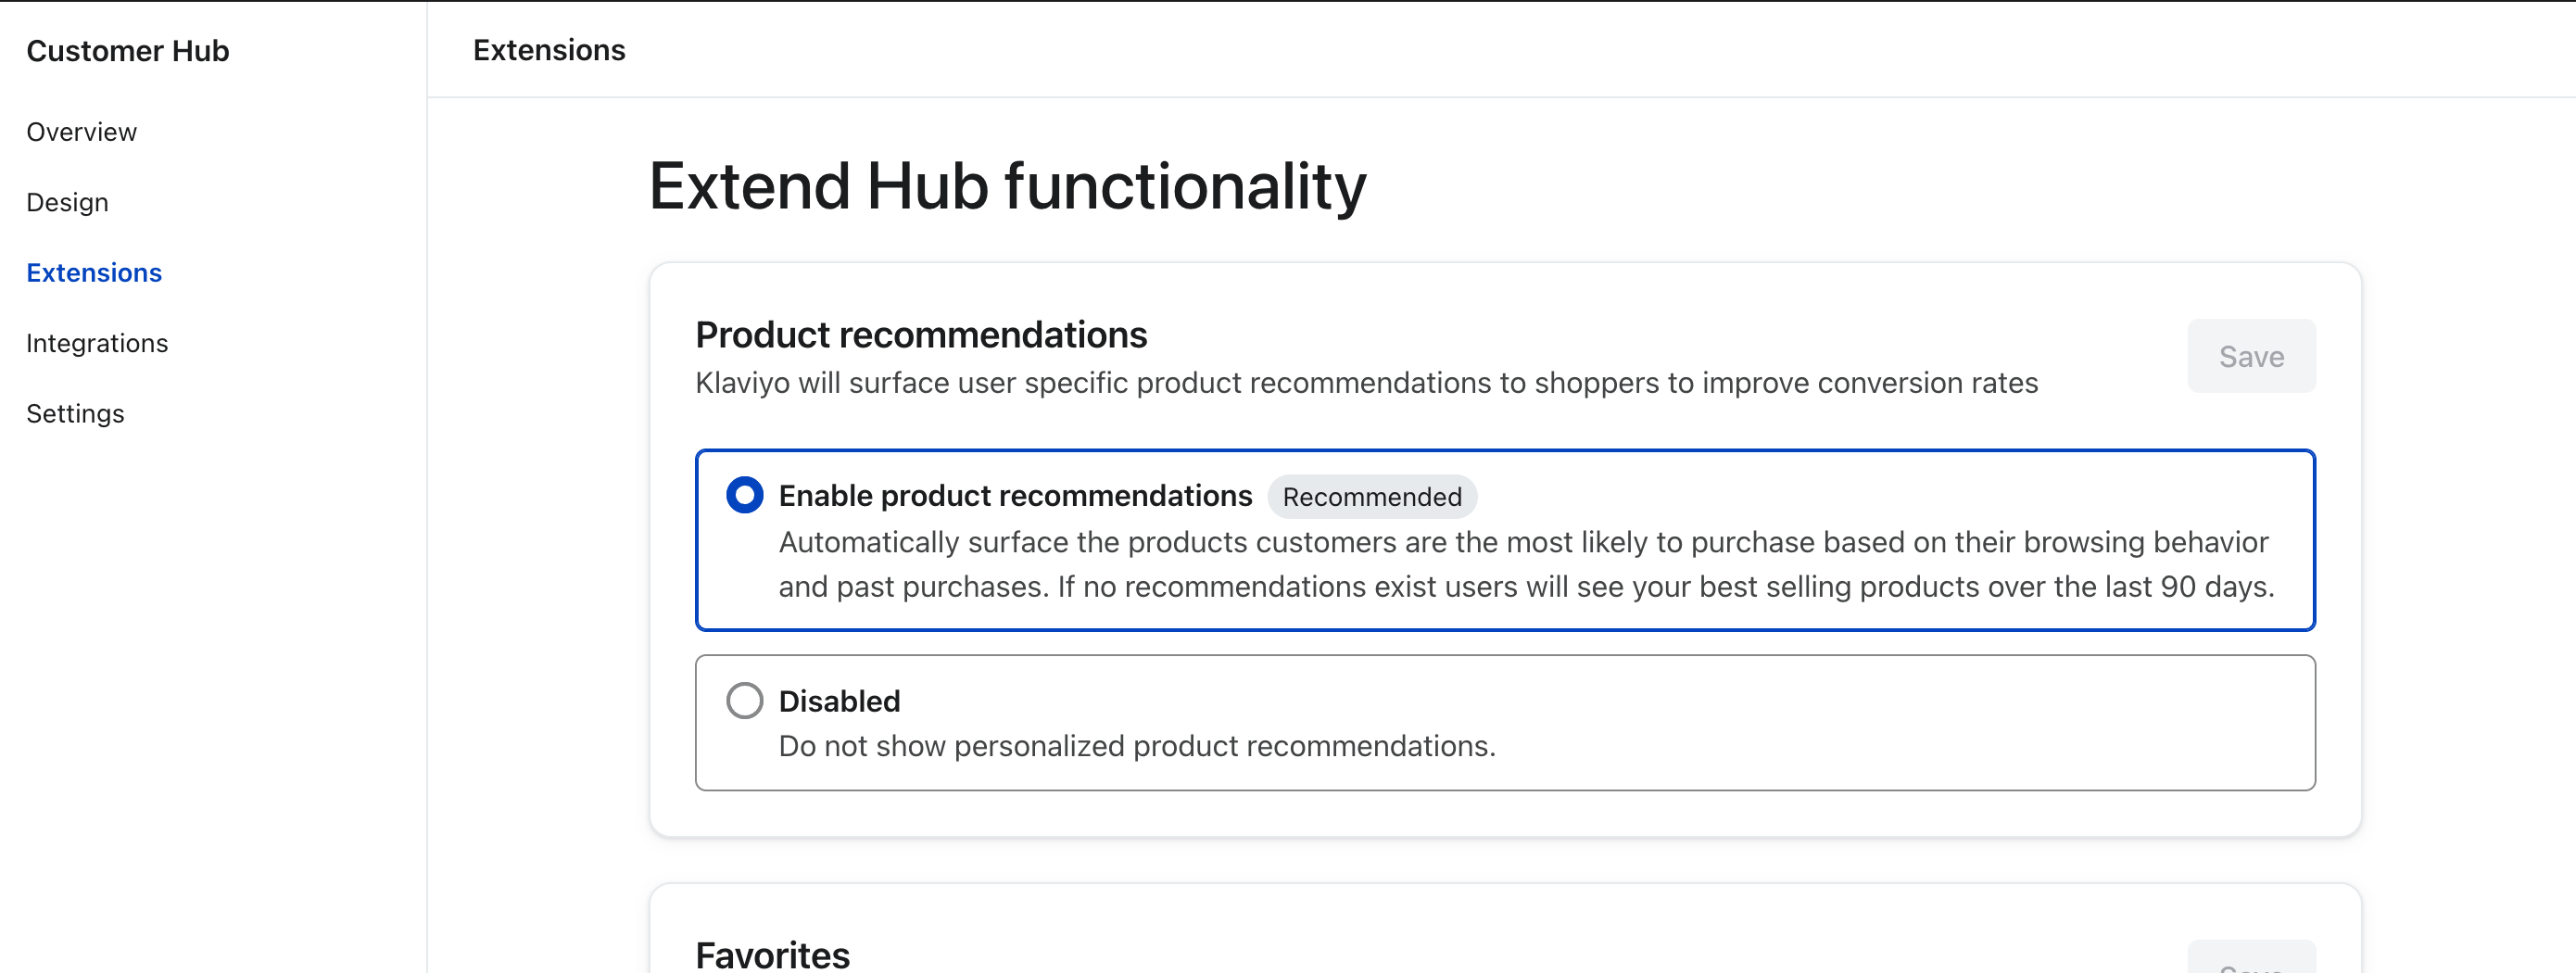The height and width of the screenshot is (973, 2576).
Task: Click the Disabled option label text
Action: click(839, 701)
